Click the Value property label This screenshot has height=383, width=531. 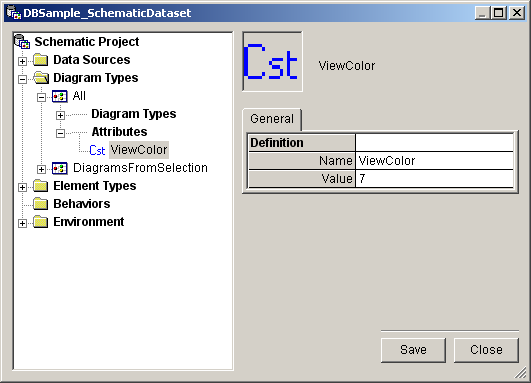337,178
